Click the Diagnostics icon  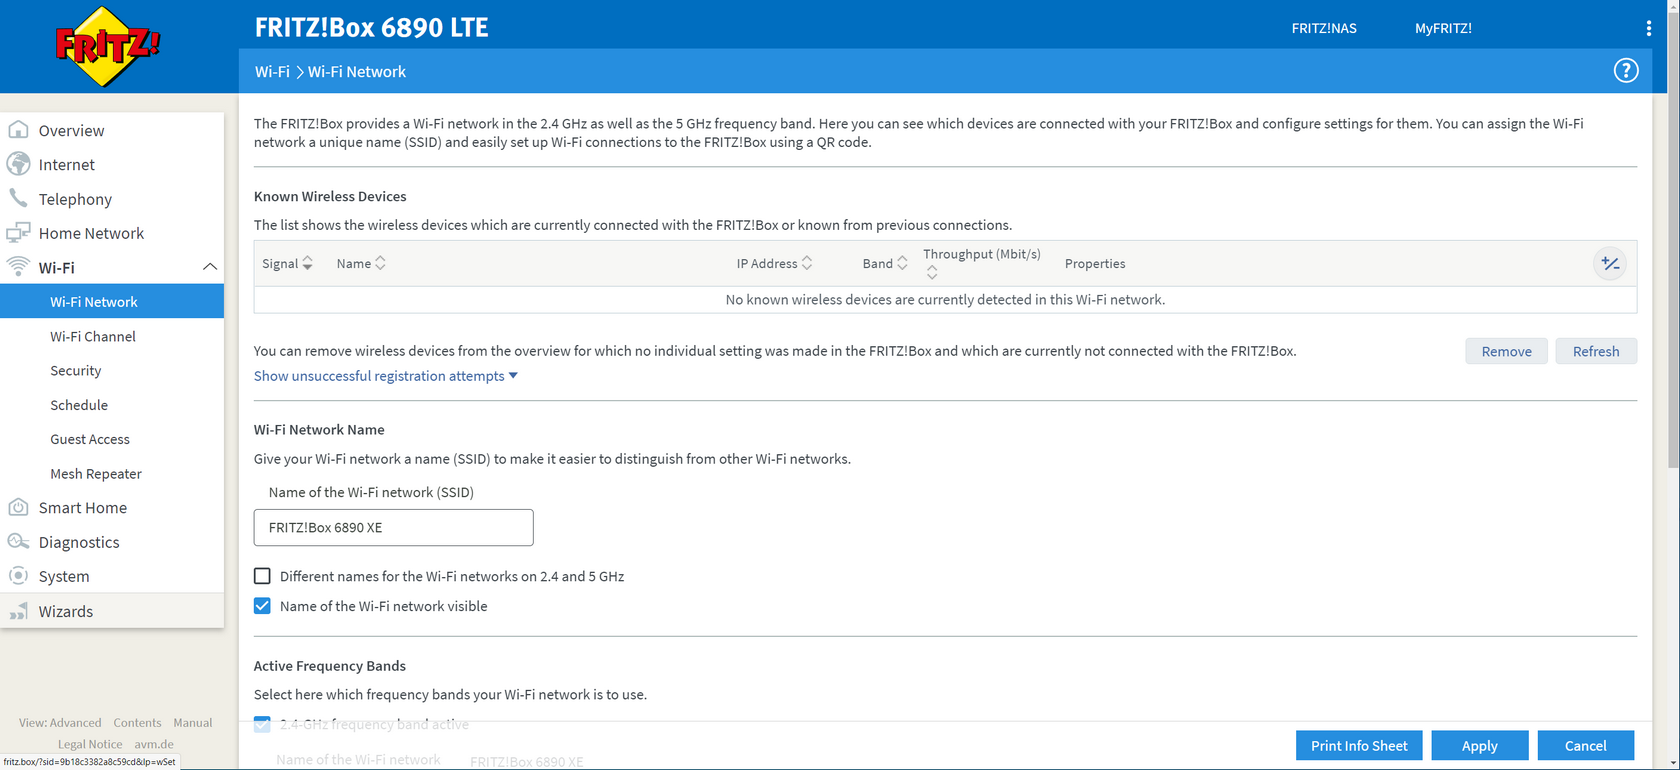click(18, 542)
